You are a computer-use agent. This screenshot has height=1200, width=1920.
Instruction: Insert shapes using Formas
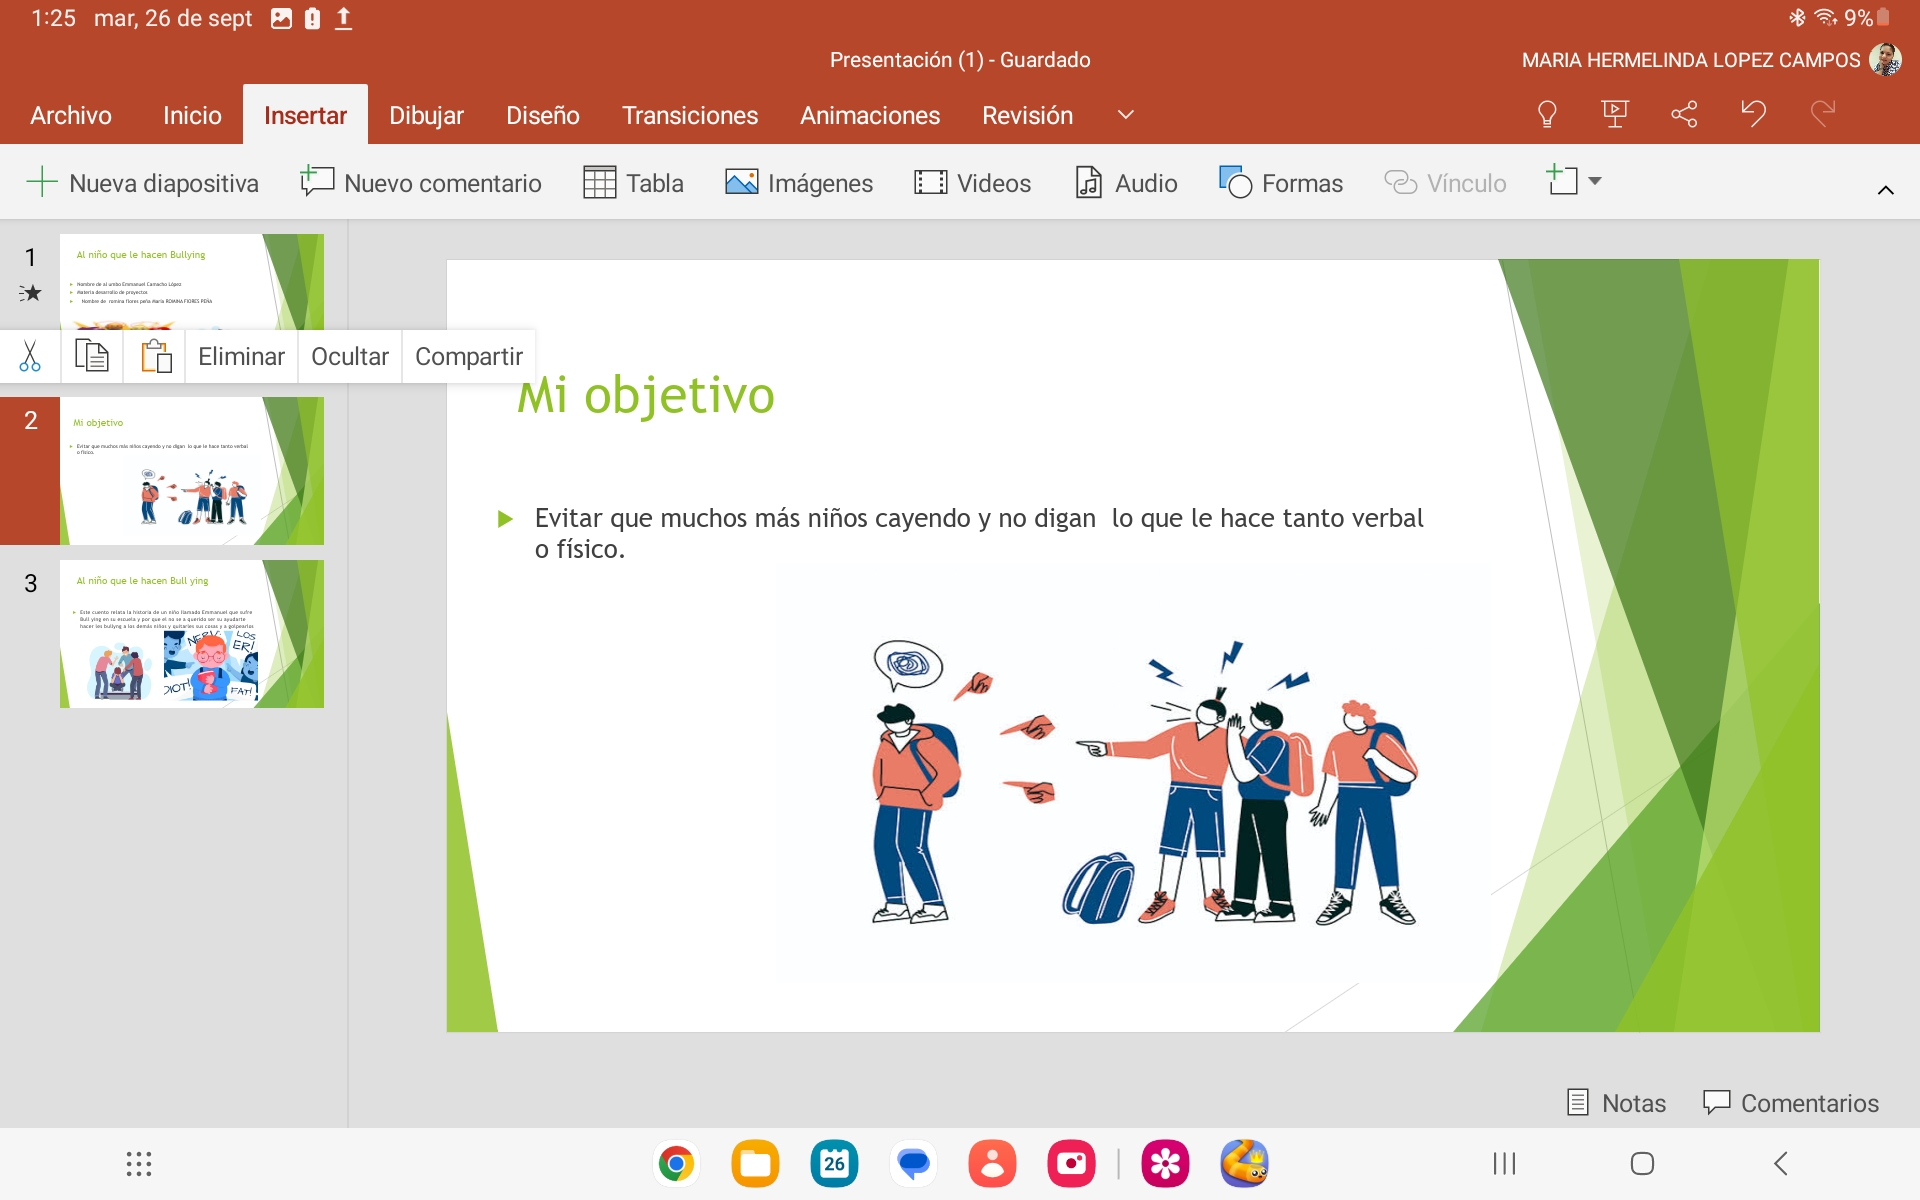point(1281,183)
